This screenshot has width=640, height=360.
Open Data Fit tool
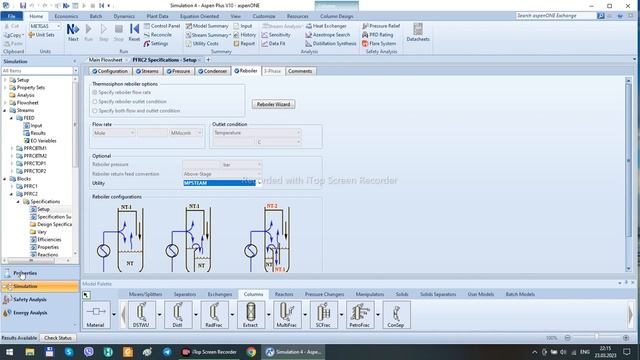pos(273,43)
